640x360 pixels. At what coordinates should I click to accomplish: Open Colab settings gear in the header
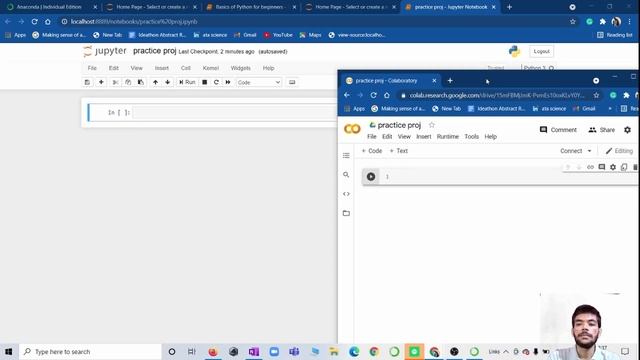pyautogui.click(x=627, y=130)
